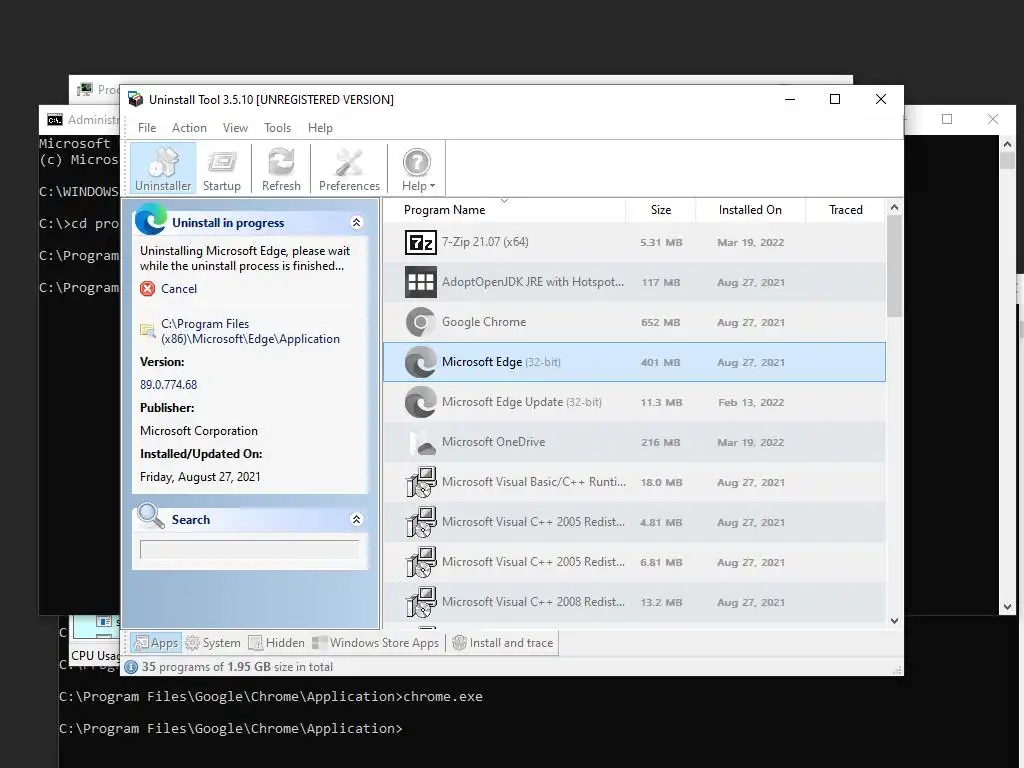Switch to the System tab
1024x768 pixels.
coord(213,643)
